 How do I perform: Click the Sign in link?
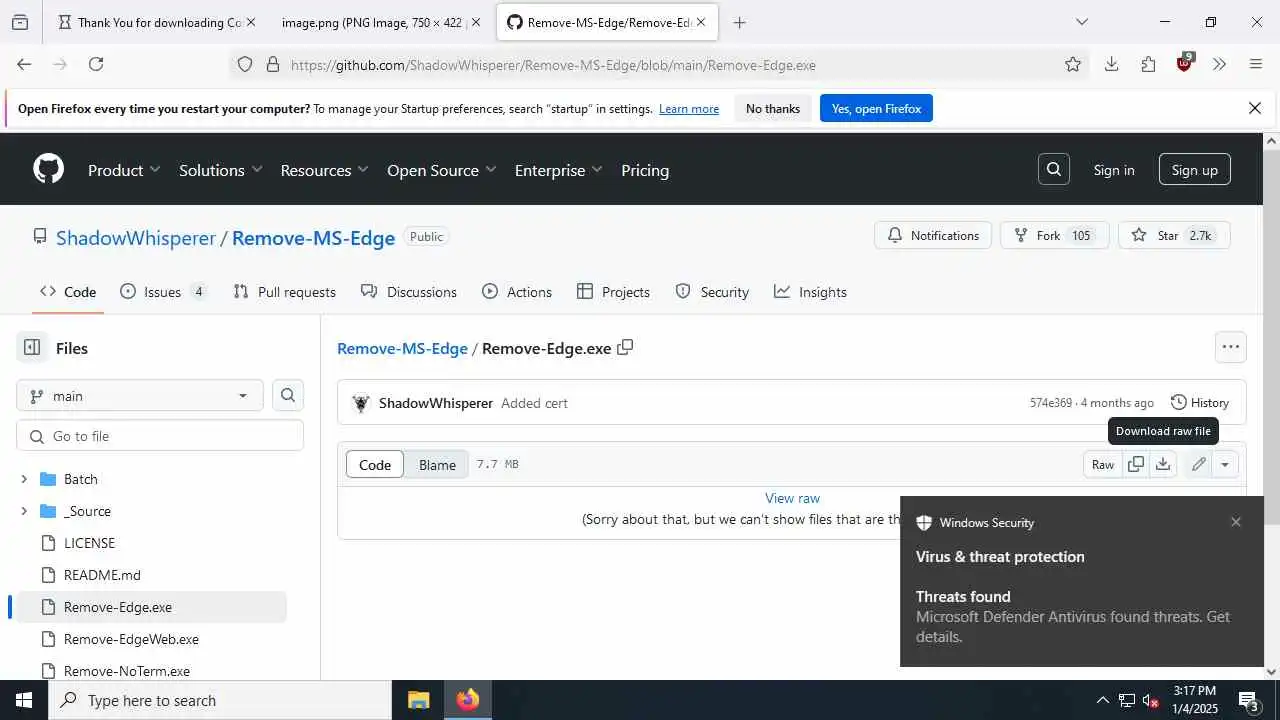pyautogui.click(x=1114, y=170)
